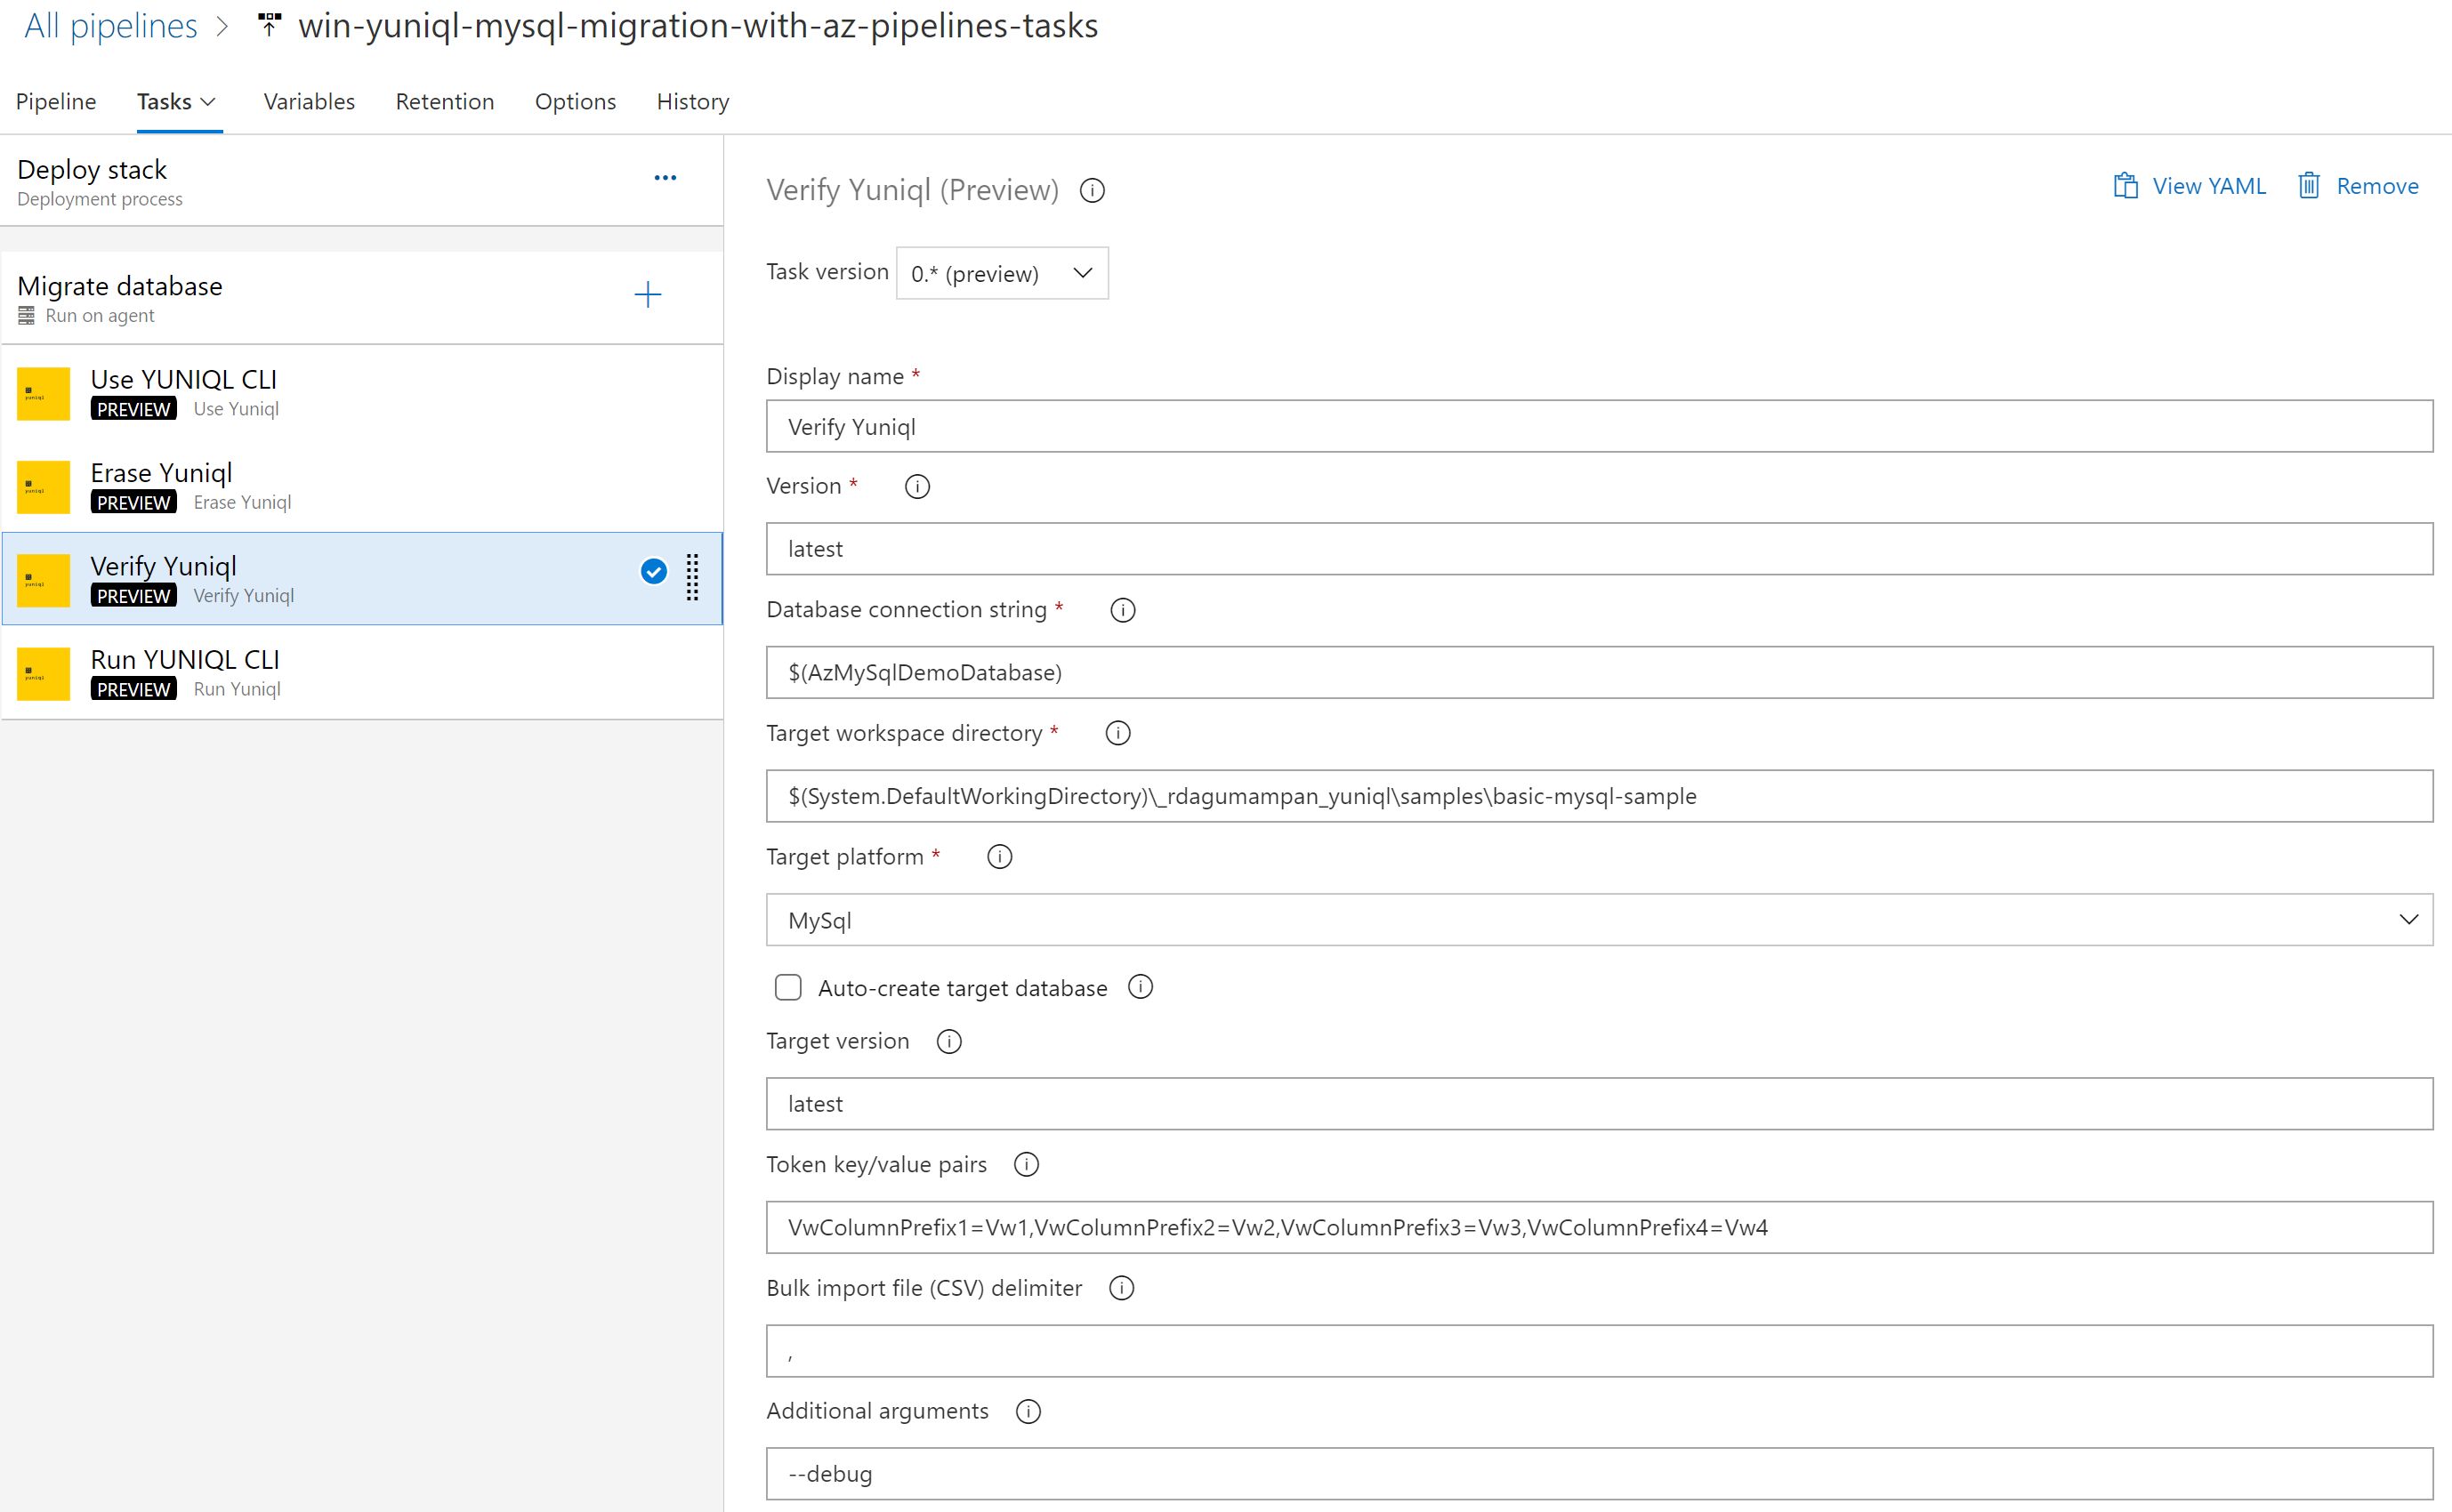Grab the drag handle on Verify Yuniql
Image resolution: width=2452 pixels, height=1512 pixels.
click(x=692, y=578)
